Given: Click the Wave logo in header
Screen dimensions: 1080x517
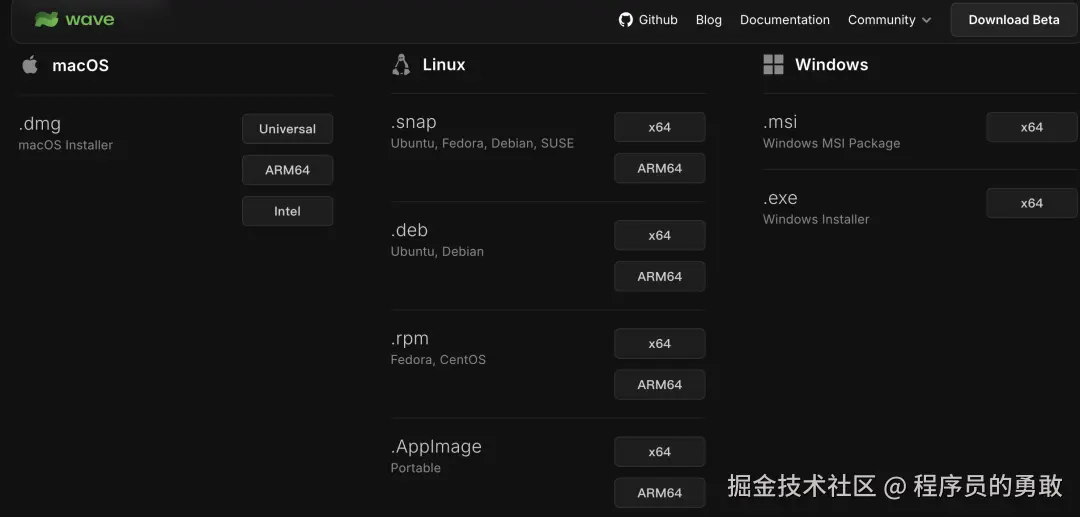Looking at the screenshot, I should (x=74, y=19).
